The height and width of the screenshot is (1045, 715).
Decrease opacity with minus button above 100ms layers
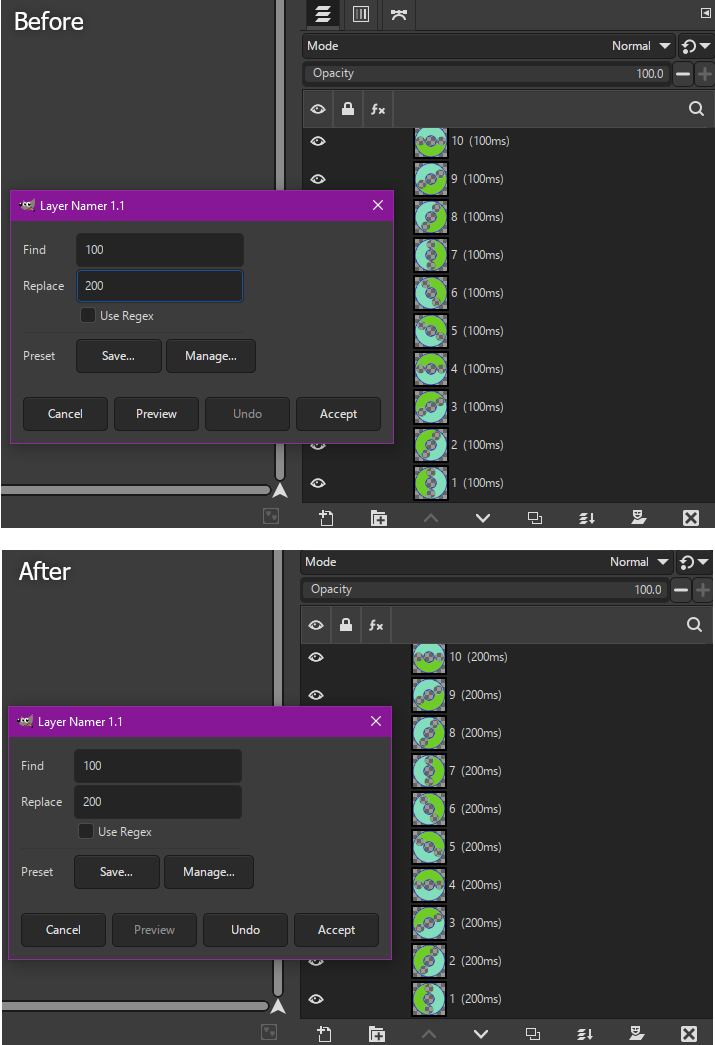[682, 73]
